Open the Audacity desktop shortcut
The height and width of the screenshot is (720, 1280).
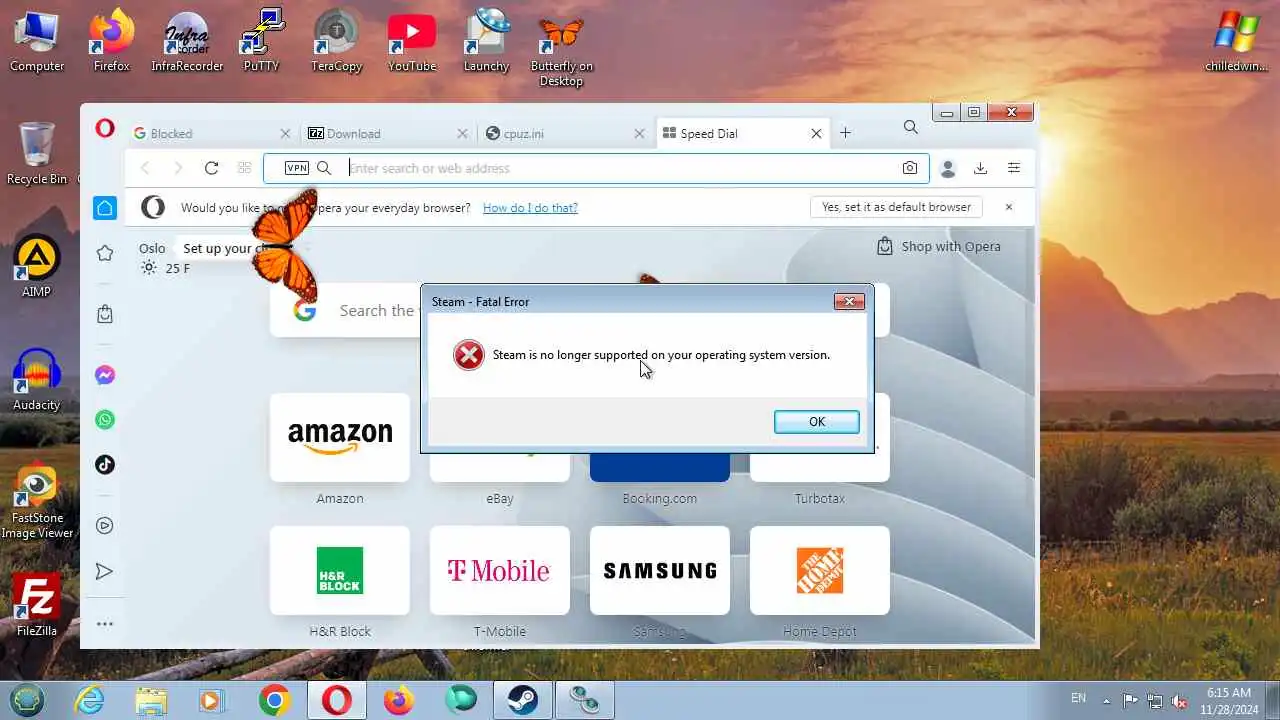click(37, 380)
